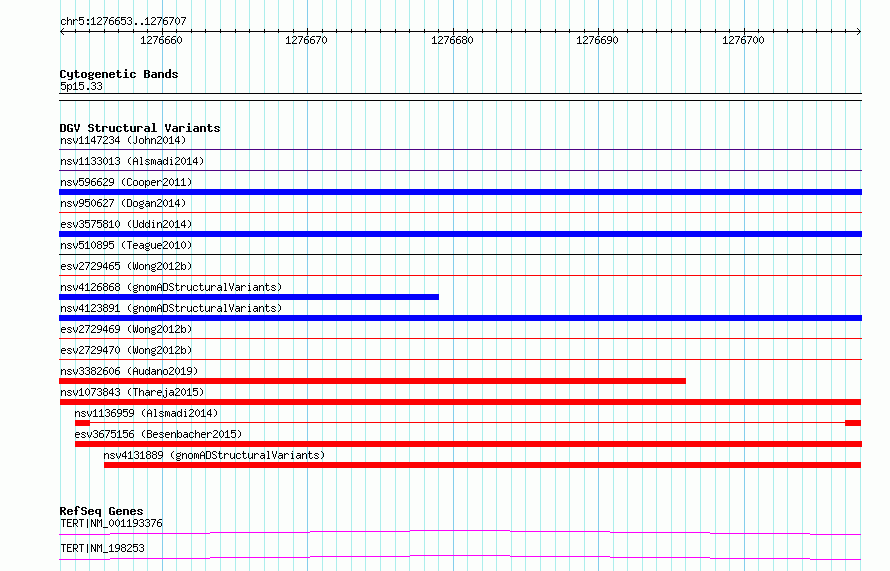Open the esv2729470 (Wong2012b) variant
Viewport: 890px width, 571px height.
click(126, 350)
